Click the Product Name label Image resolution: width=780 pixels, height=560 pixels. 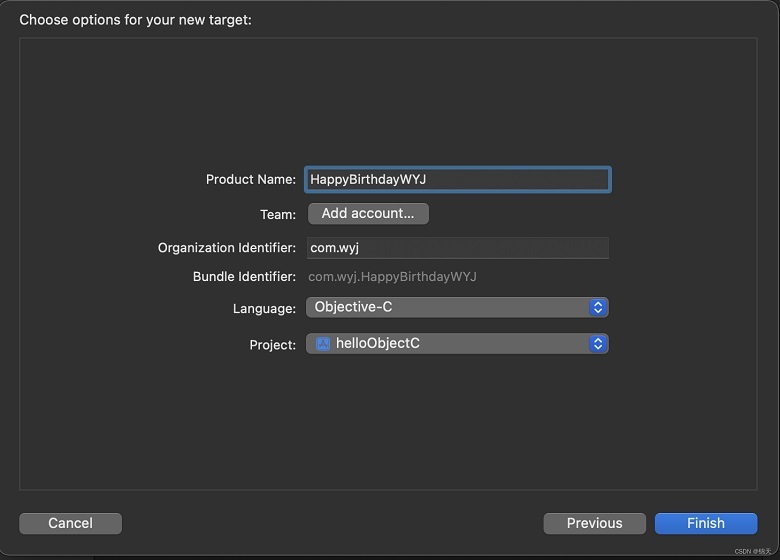point(251,180)
